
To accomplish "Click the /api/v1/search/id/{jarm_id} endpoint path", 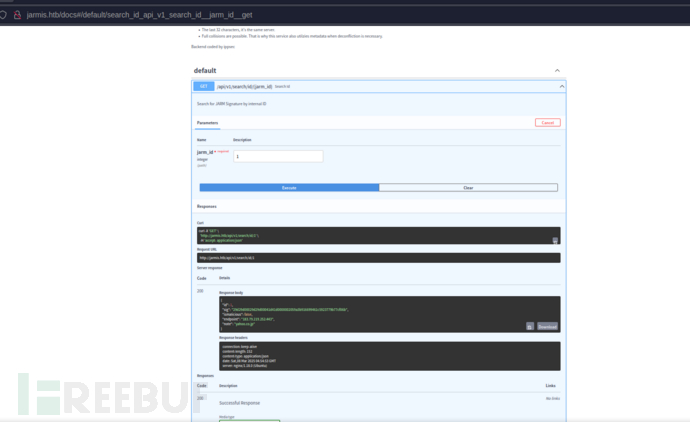I will click(x=244, y=87).
